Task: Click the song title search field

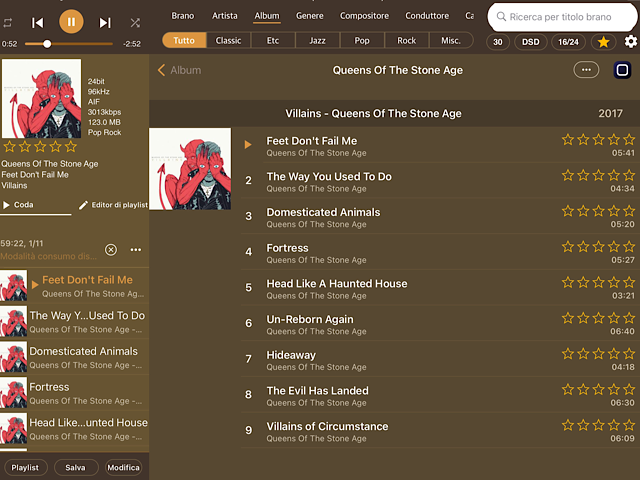Action: tap(565, 17)
